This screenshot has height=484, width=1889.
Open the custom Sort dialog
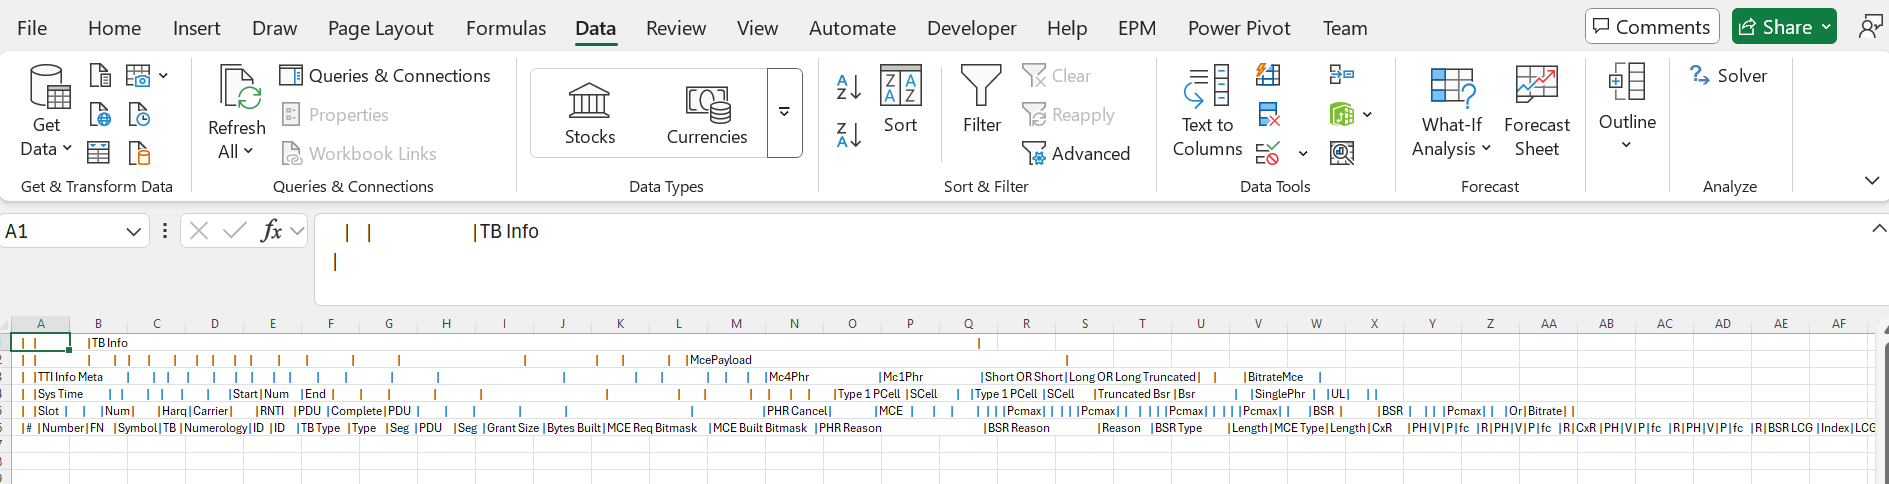900,100
